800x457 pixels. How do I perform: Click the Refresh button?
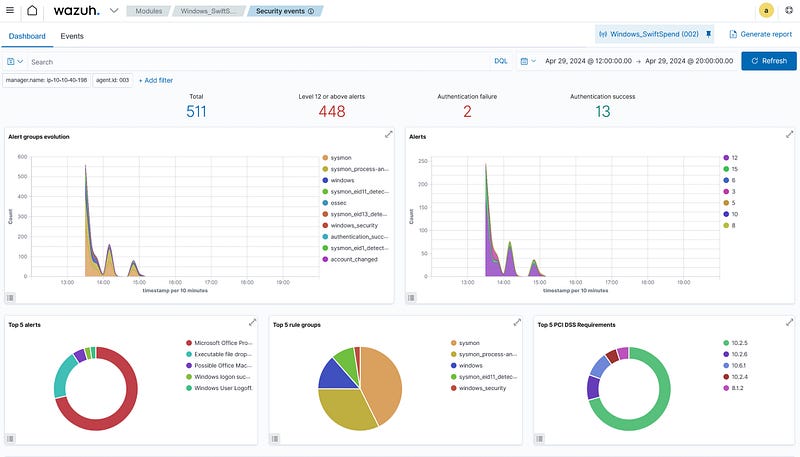(768, 61)
